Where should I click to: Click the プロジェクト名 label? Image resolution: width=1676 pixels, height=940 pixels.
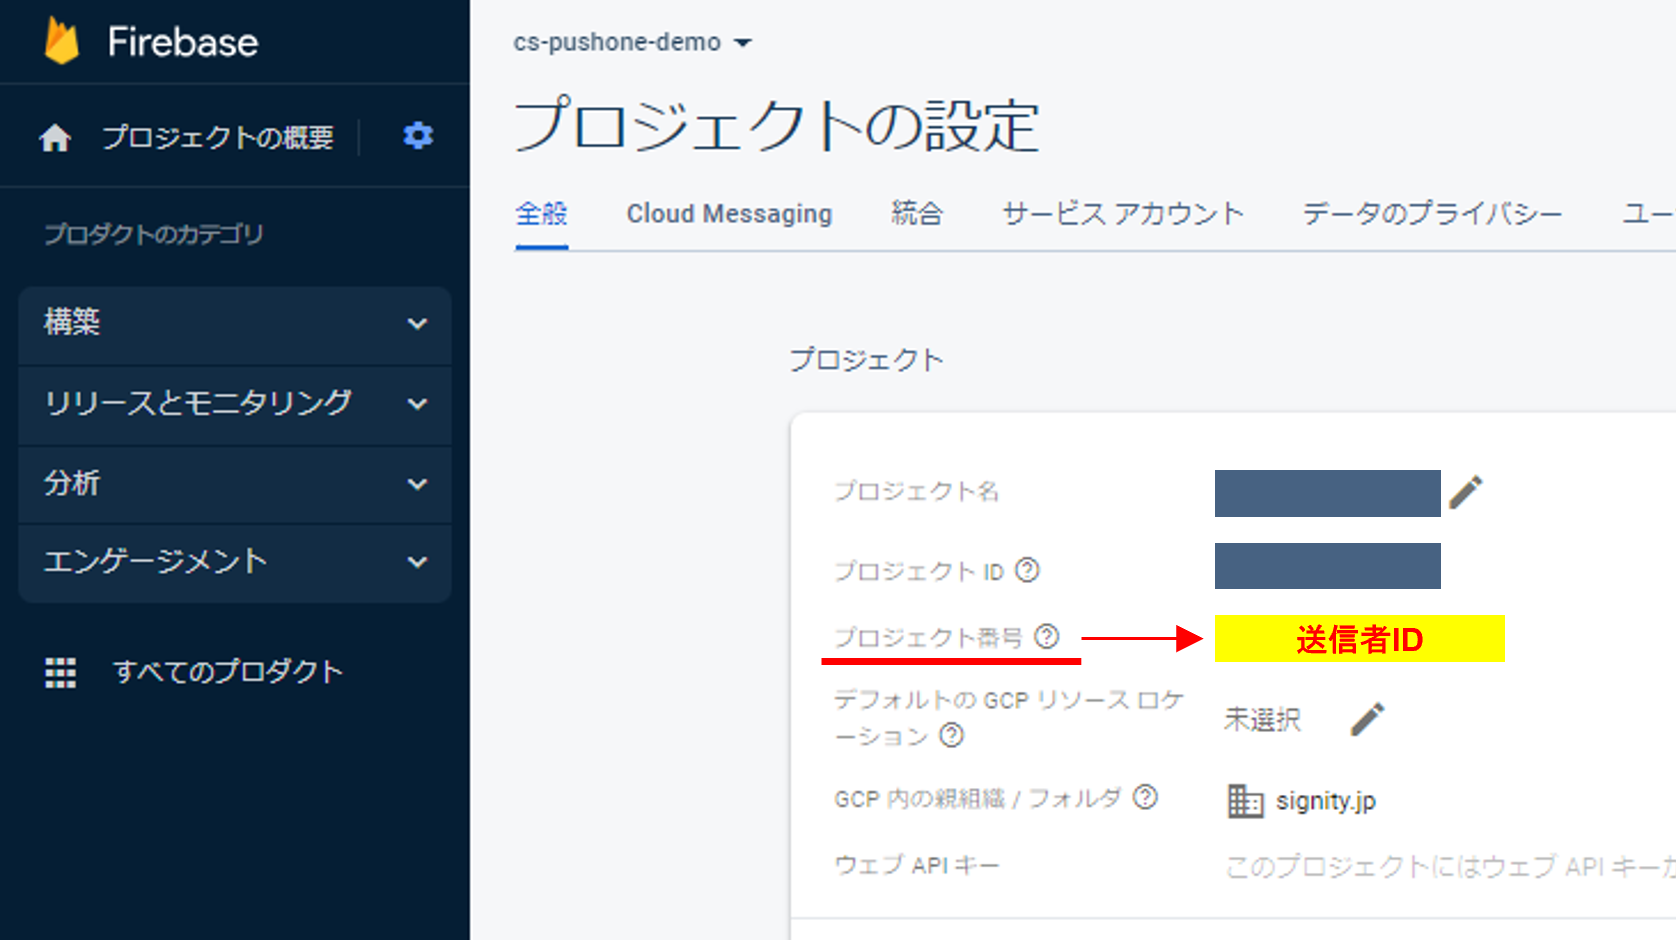(917, 492)
